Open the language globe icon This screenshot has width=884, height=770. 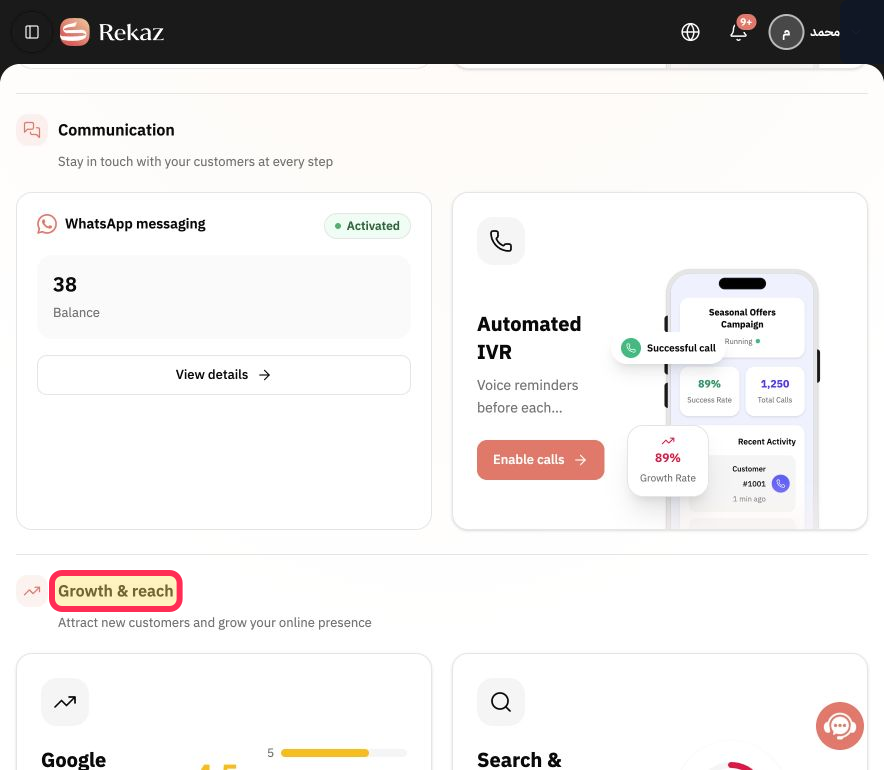pos(690,32)
